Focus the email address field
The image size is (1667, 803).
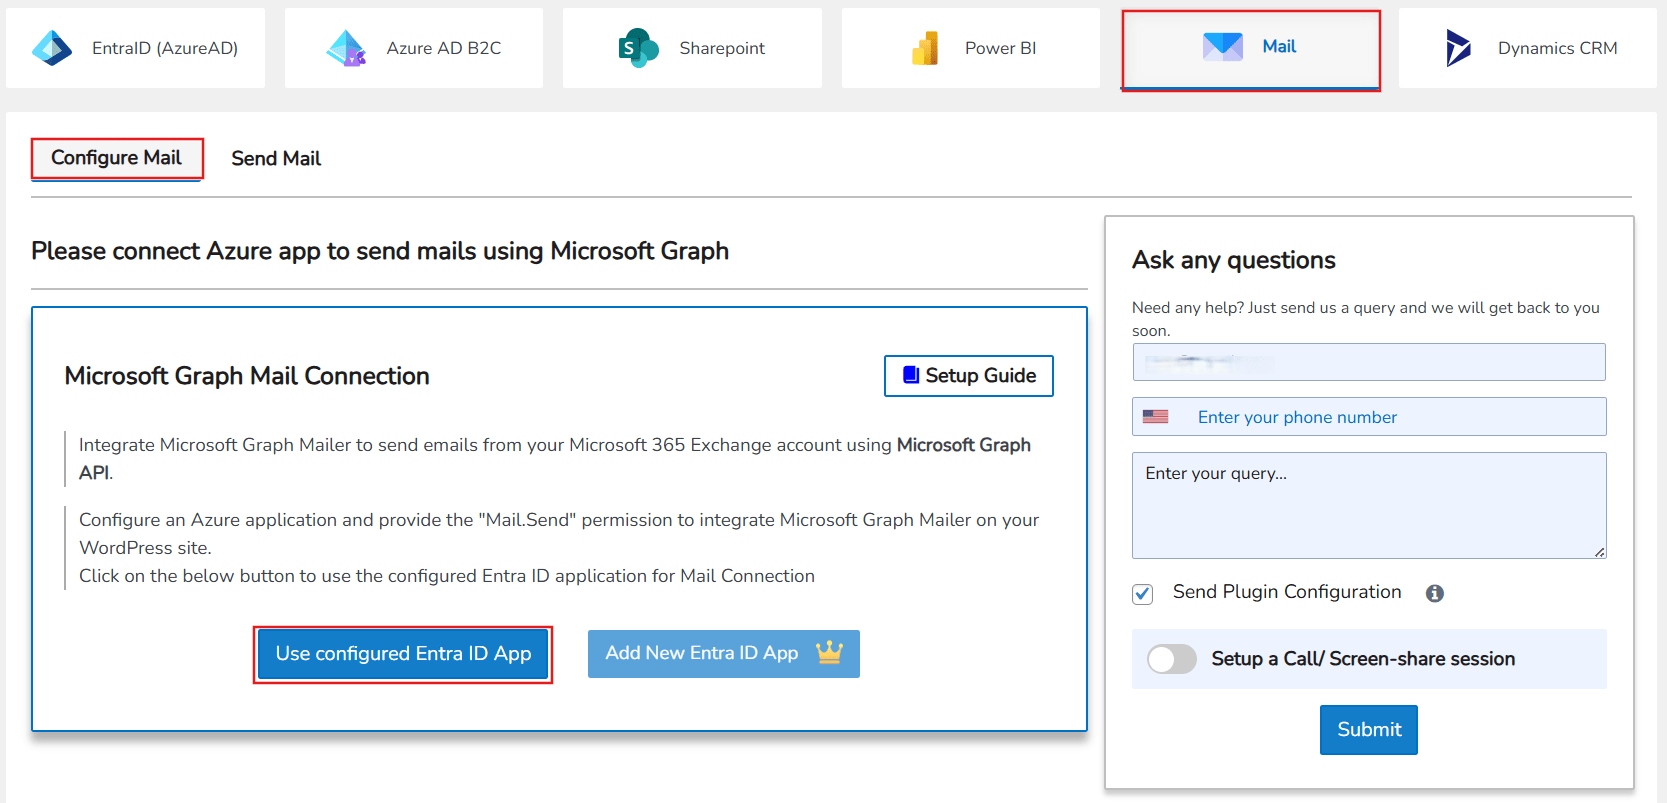tap(1369, 362)
